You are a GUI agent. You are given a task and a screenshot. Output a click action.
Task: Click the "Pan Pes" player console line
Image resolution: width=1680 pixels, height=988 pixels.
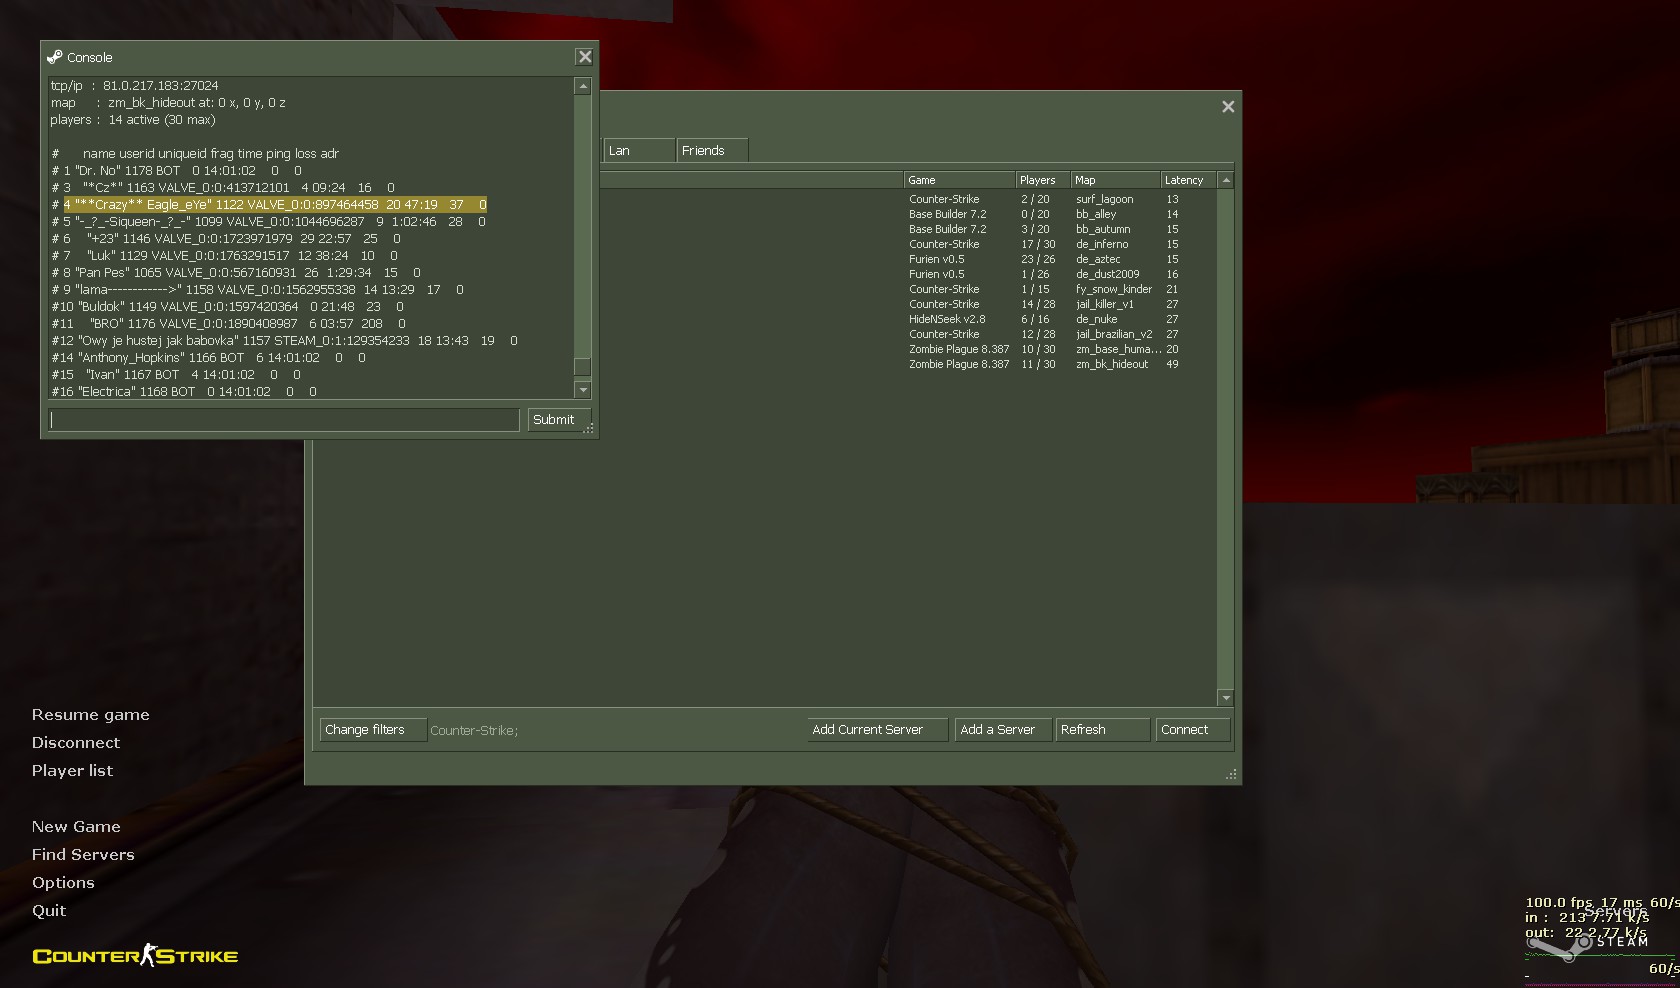tap(236, 273)
